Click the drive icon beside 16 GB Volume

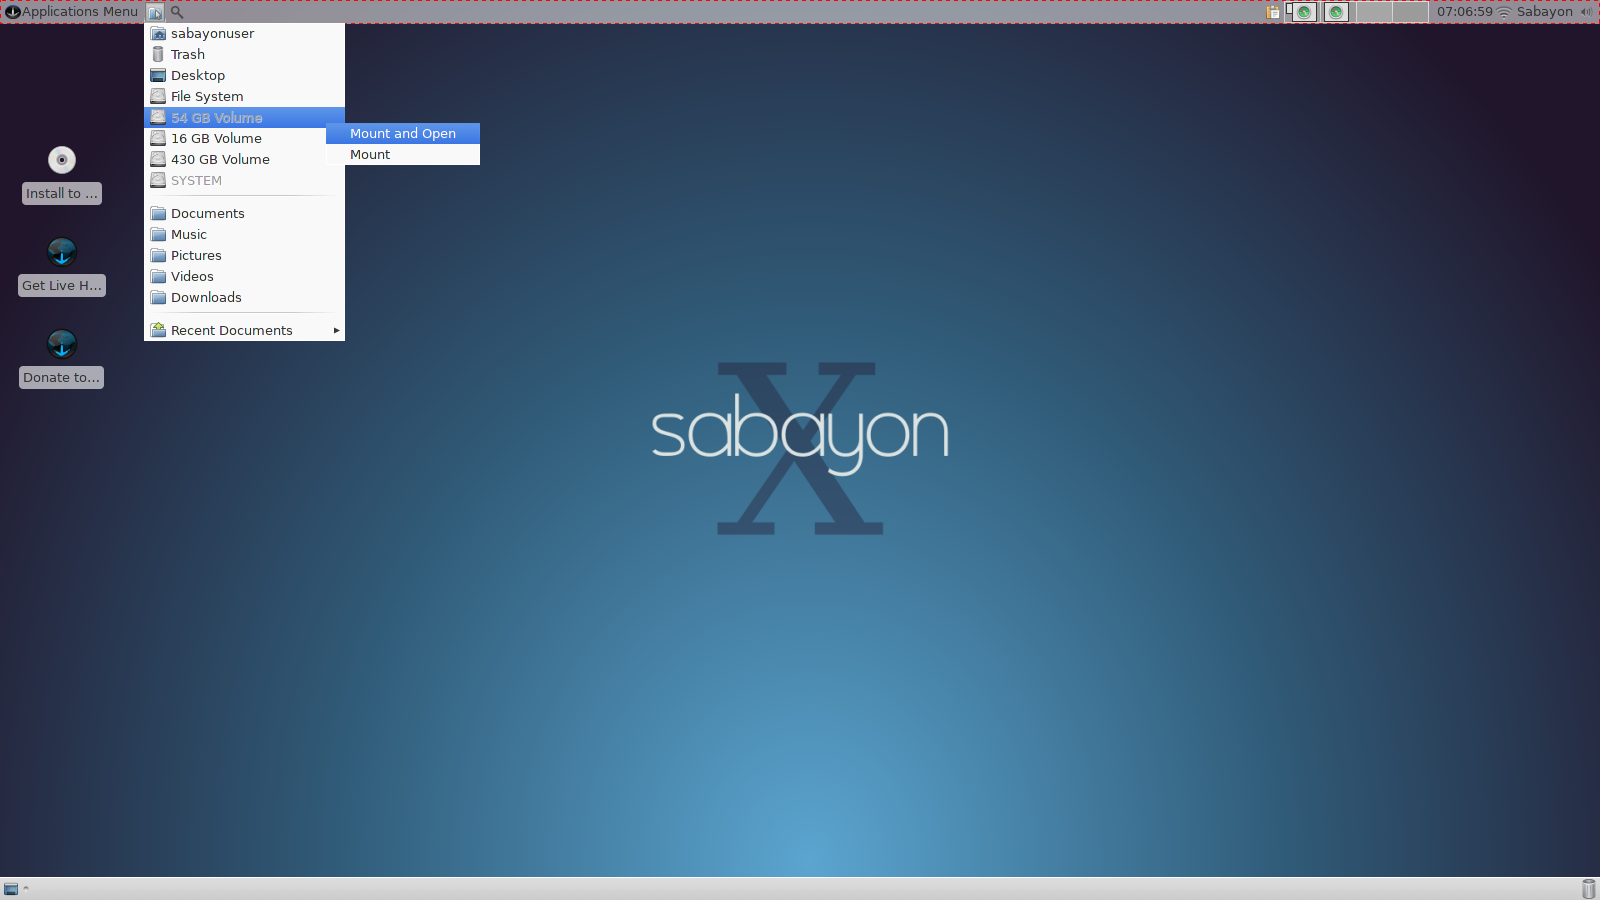[x=158, y=138]
